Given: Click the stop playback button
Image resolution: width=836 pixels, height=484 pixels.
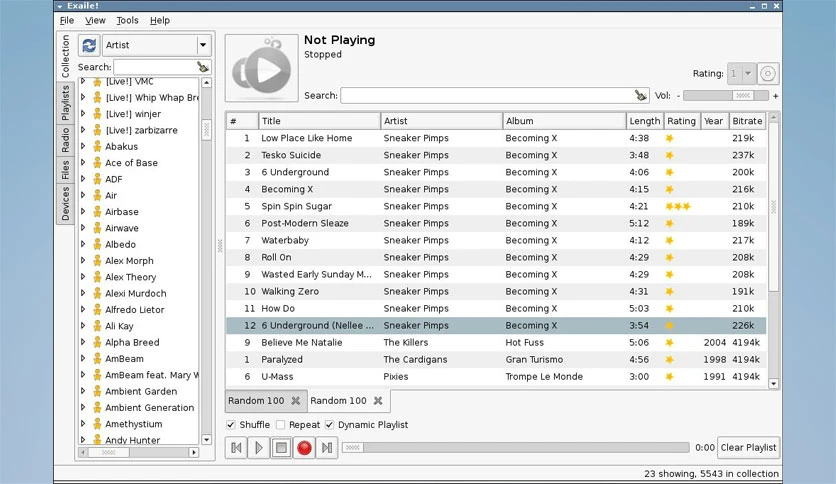Looking at the screenshot, I should (281, 448).
